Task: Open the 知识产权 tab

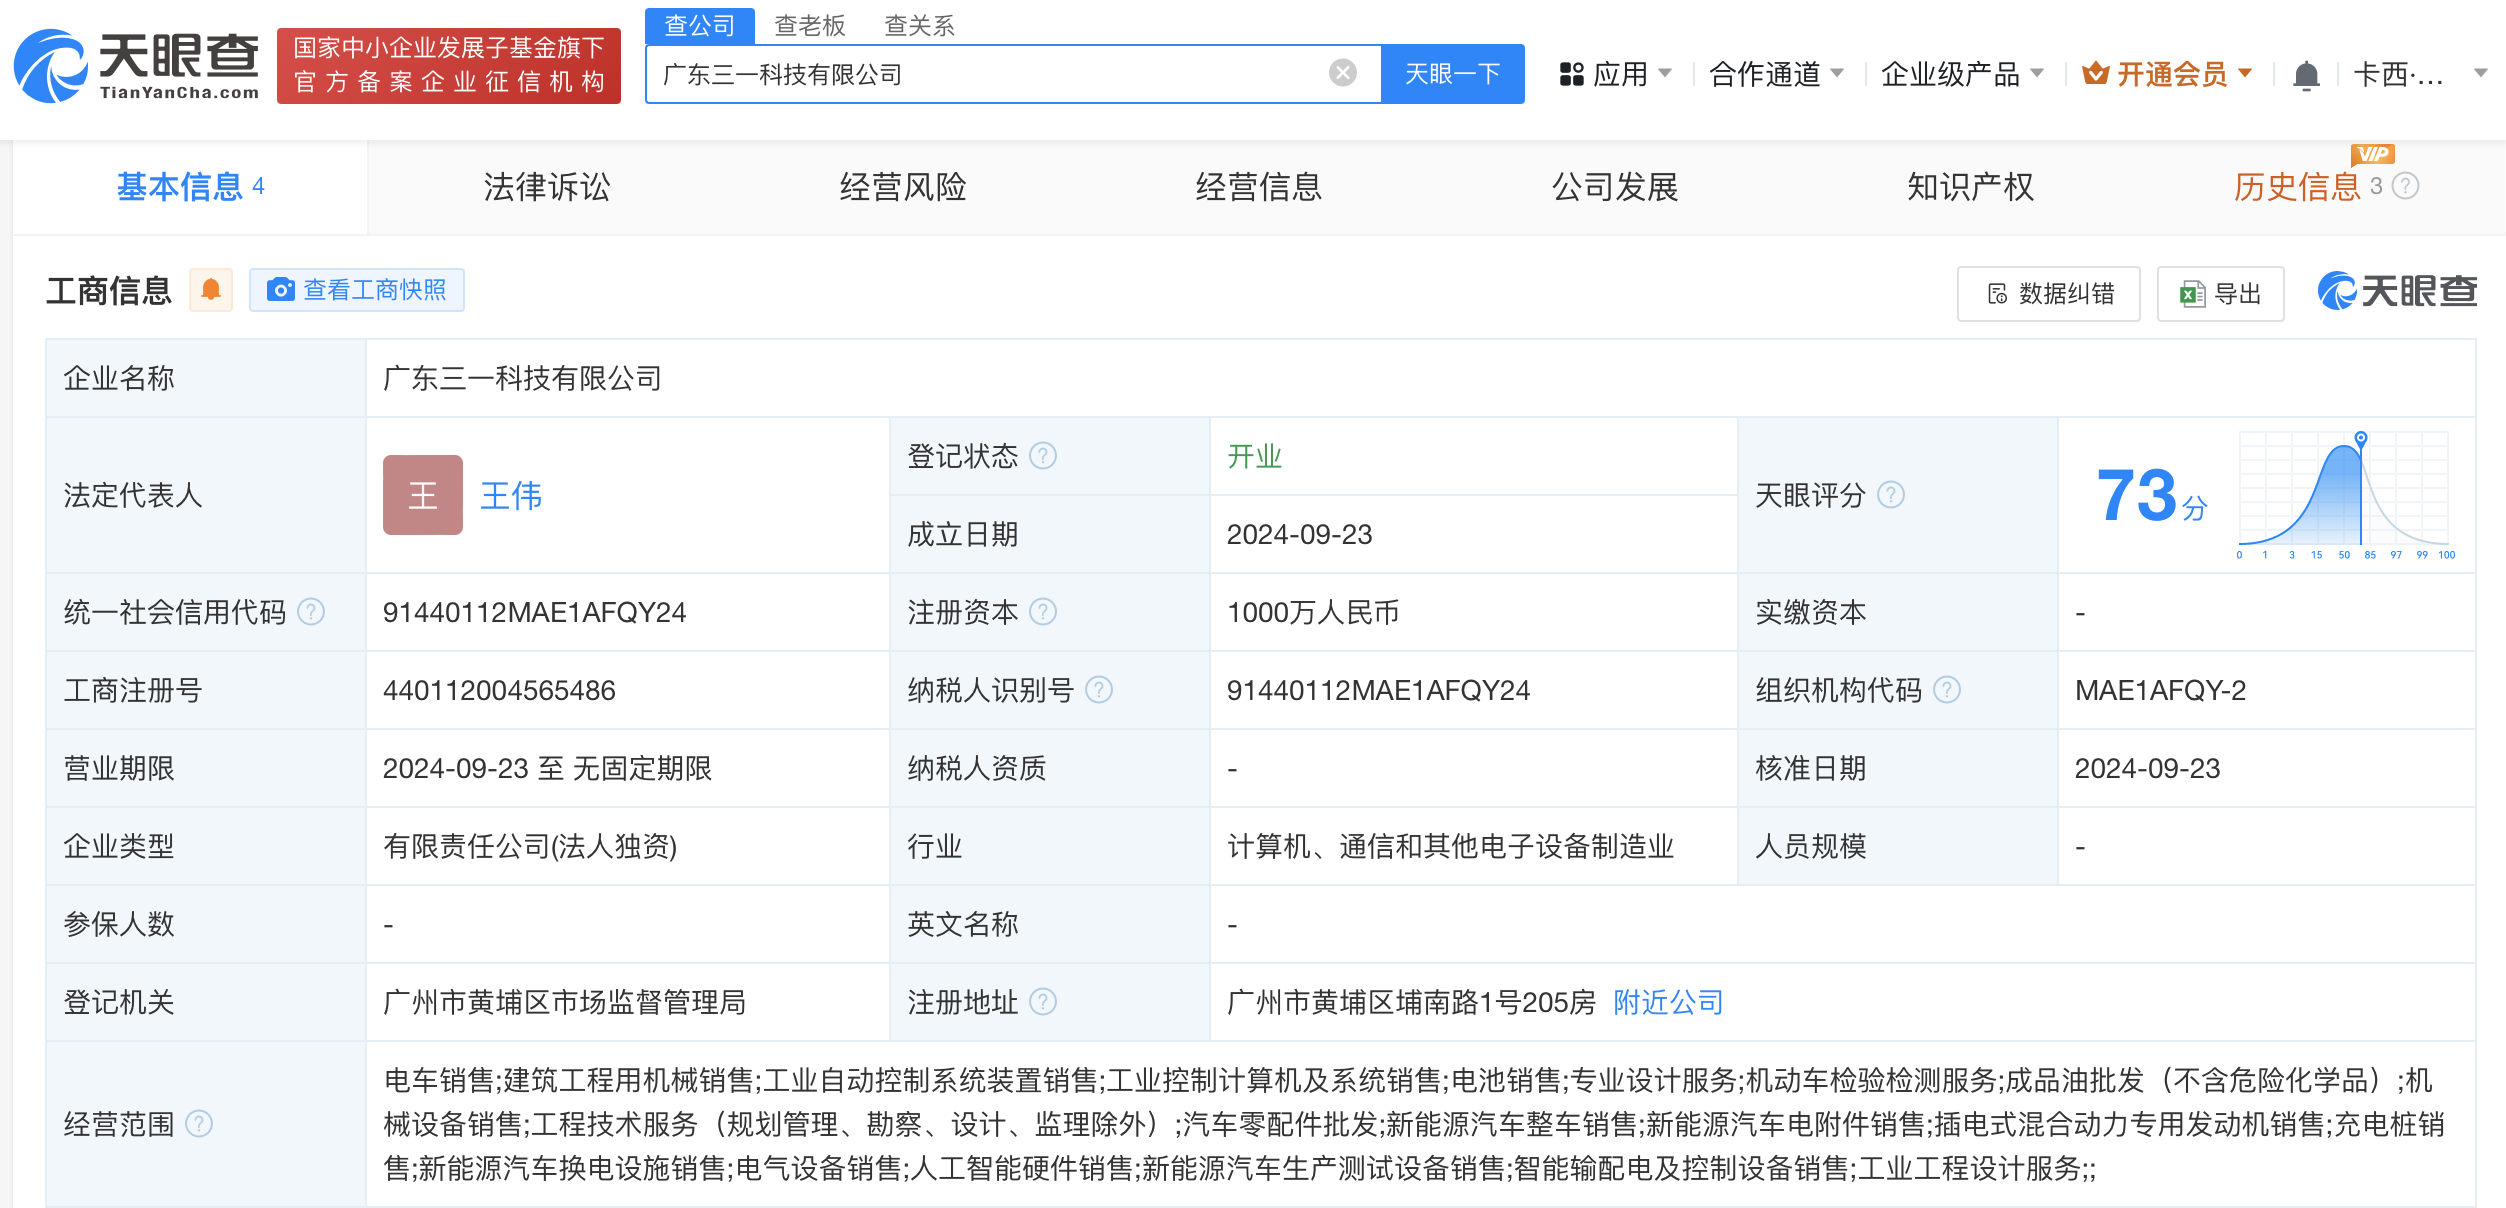Action: [1970, 187]
